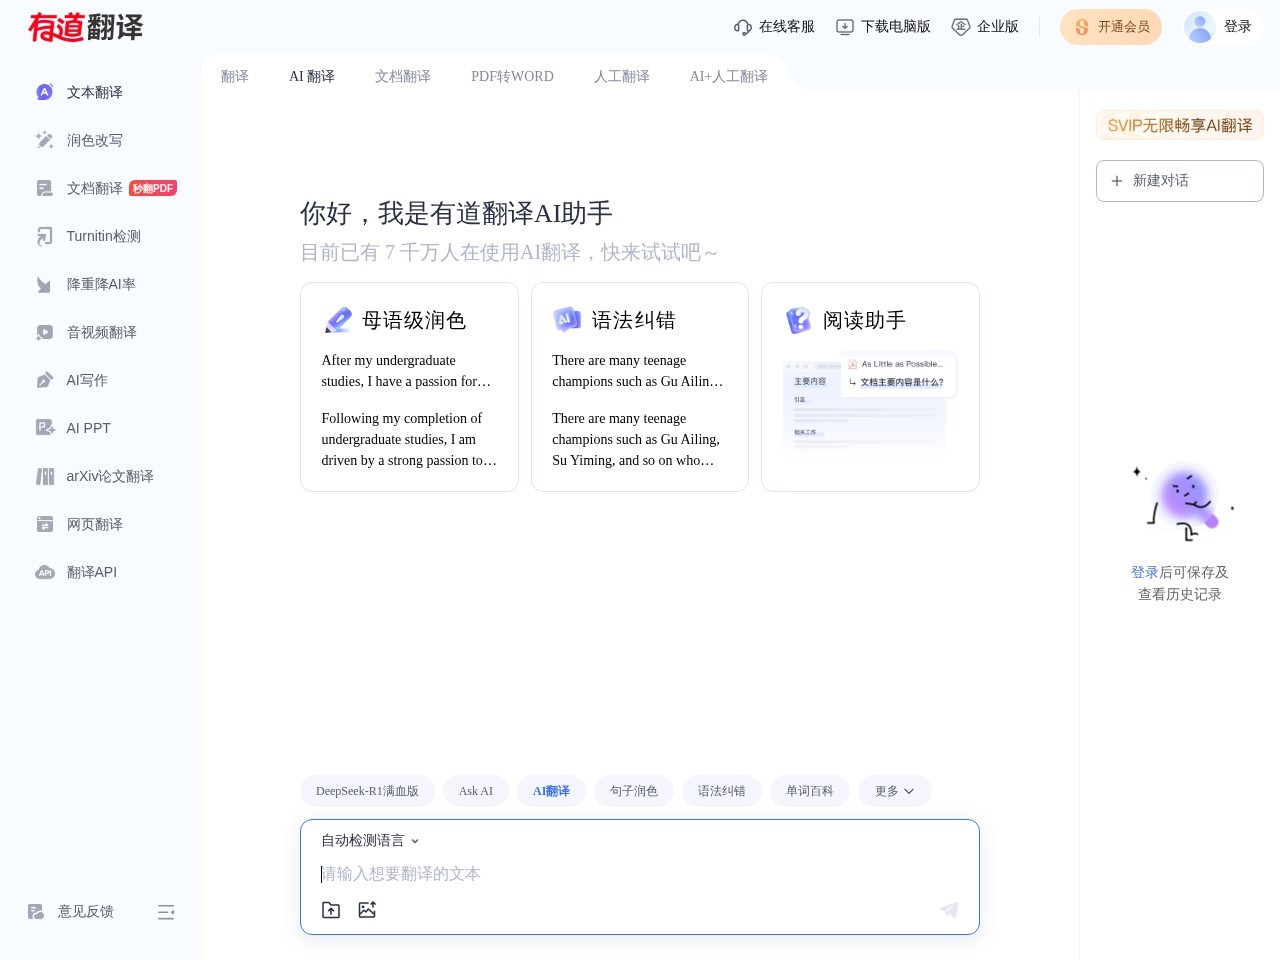The height and width of the screenshot is (960, 1280).
Task: Toggle the DeepSeek-R1满血版 mode chip
Action: coord(367,791)
